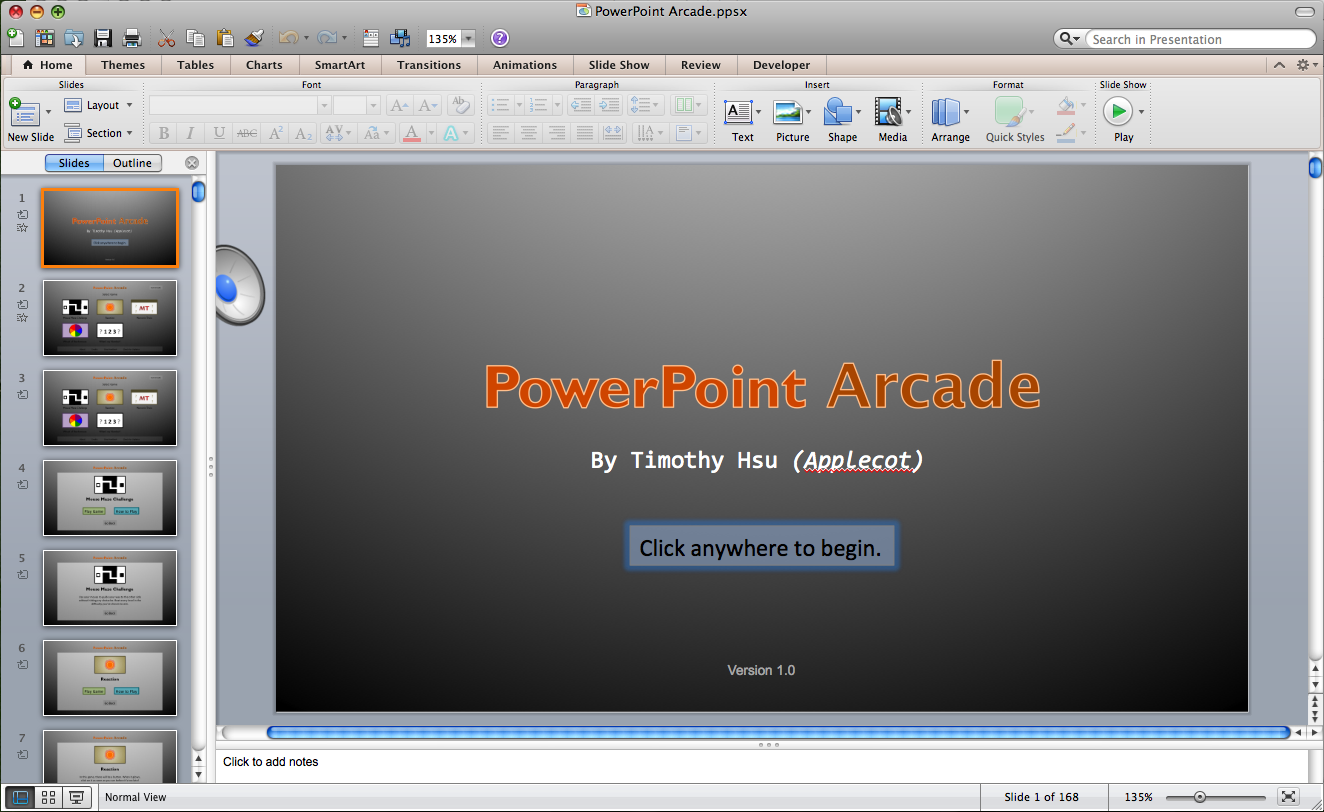Open new from template icon

[x=45, y=38]
